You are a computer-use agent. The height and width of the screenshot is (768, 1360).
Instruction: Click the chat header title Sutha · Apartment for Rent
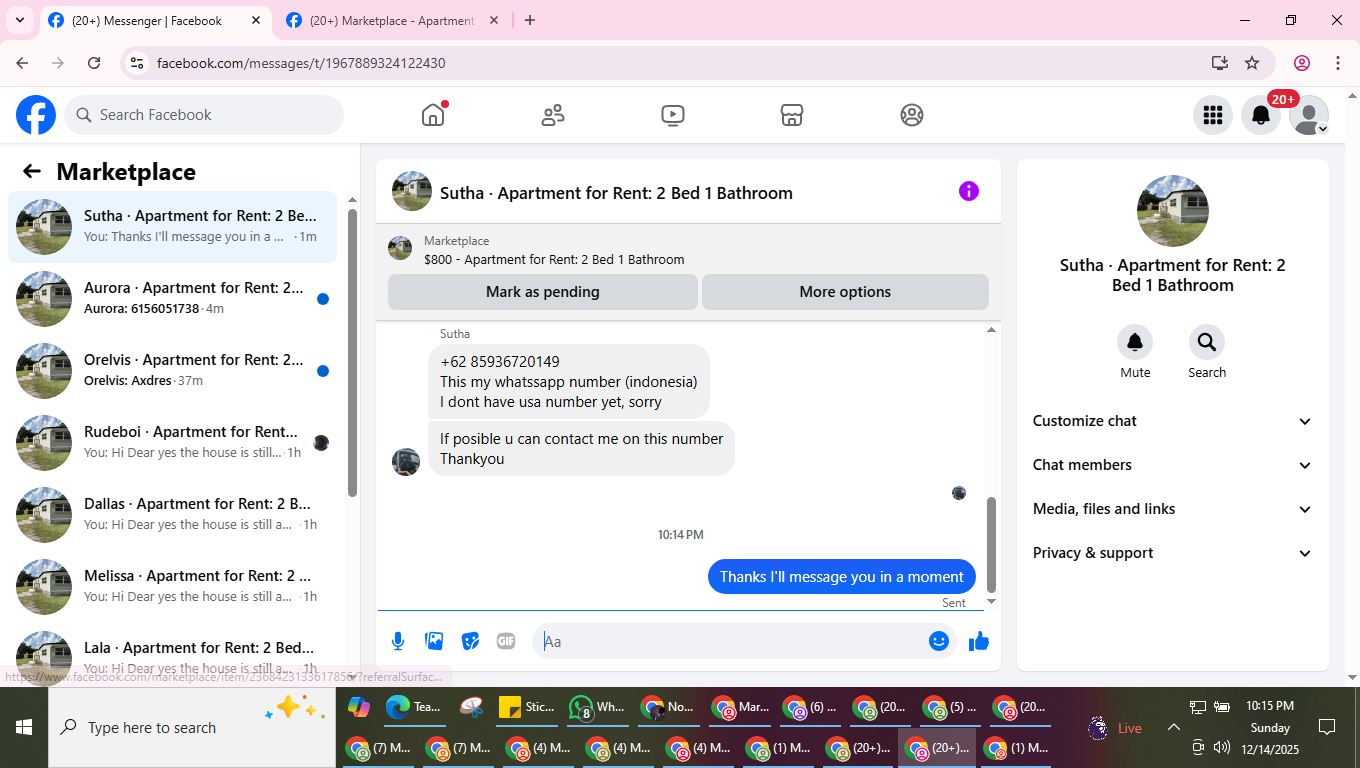coord(616,193)
